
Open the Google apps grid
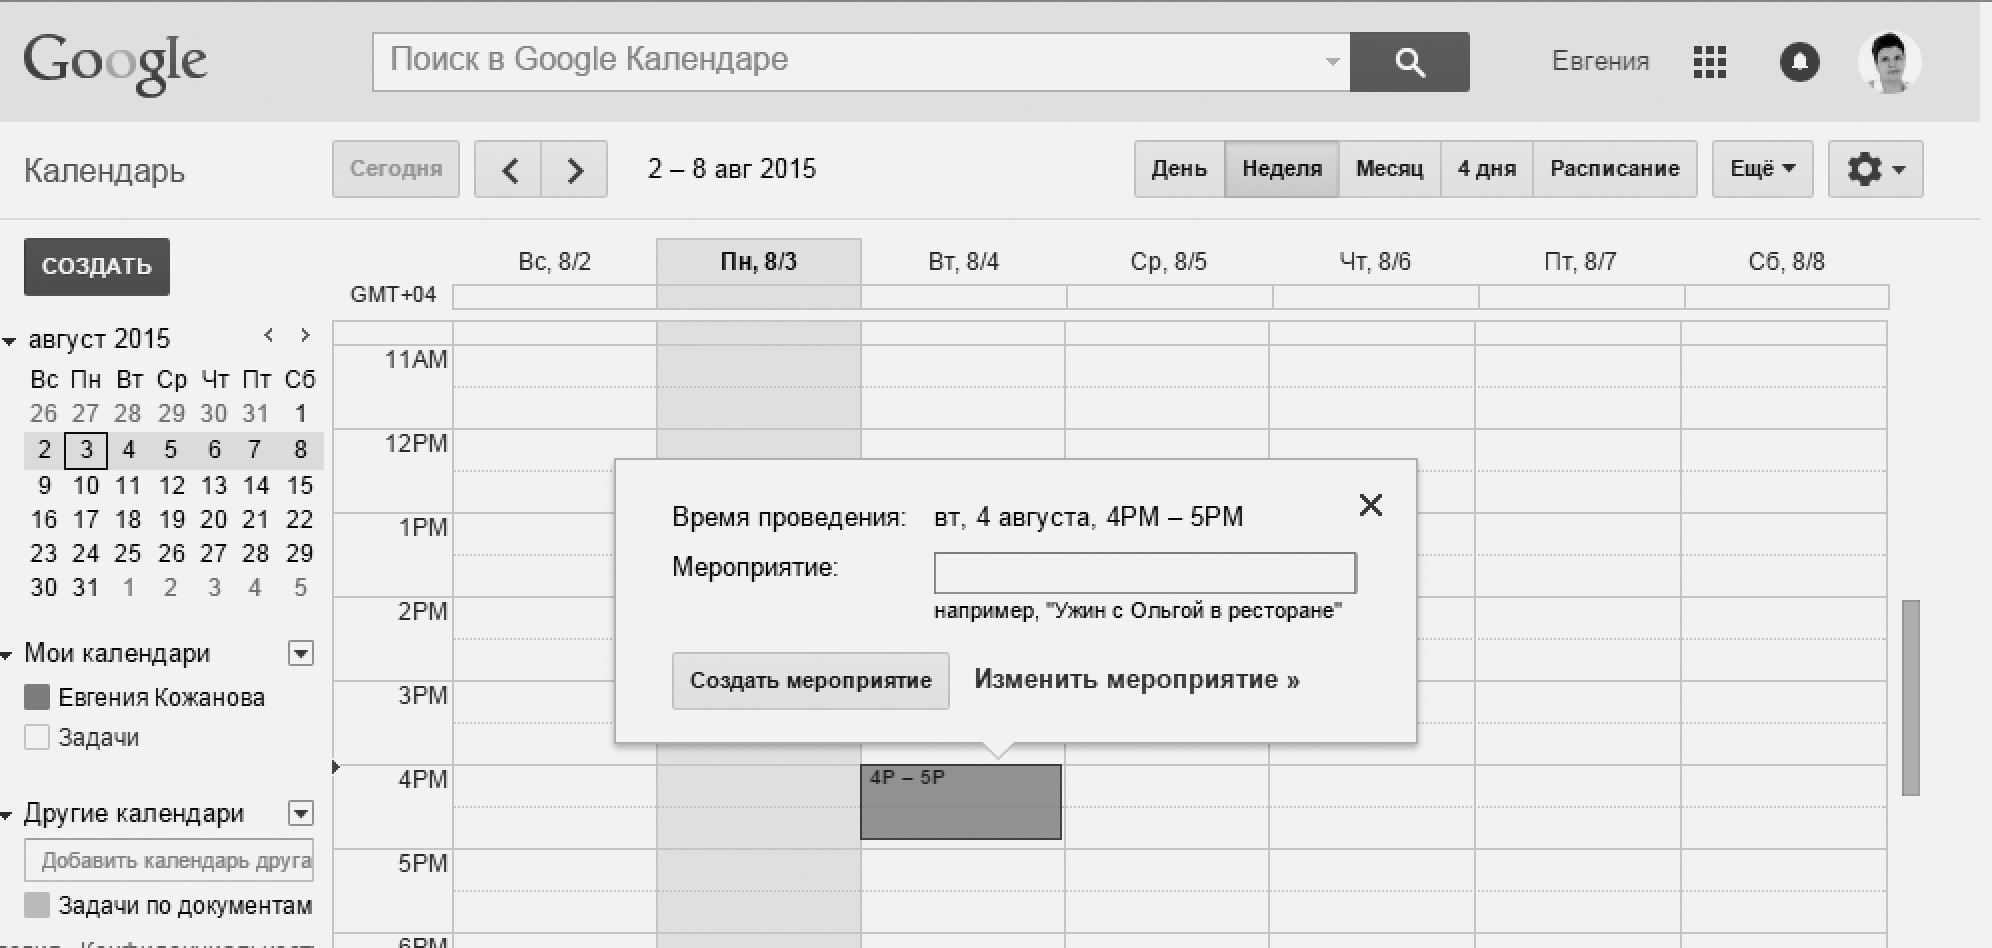(x=1710, y=62)
